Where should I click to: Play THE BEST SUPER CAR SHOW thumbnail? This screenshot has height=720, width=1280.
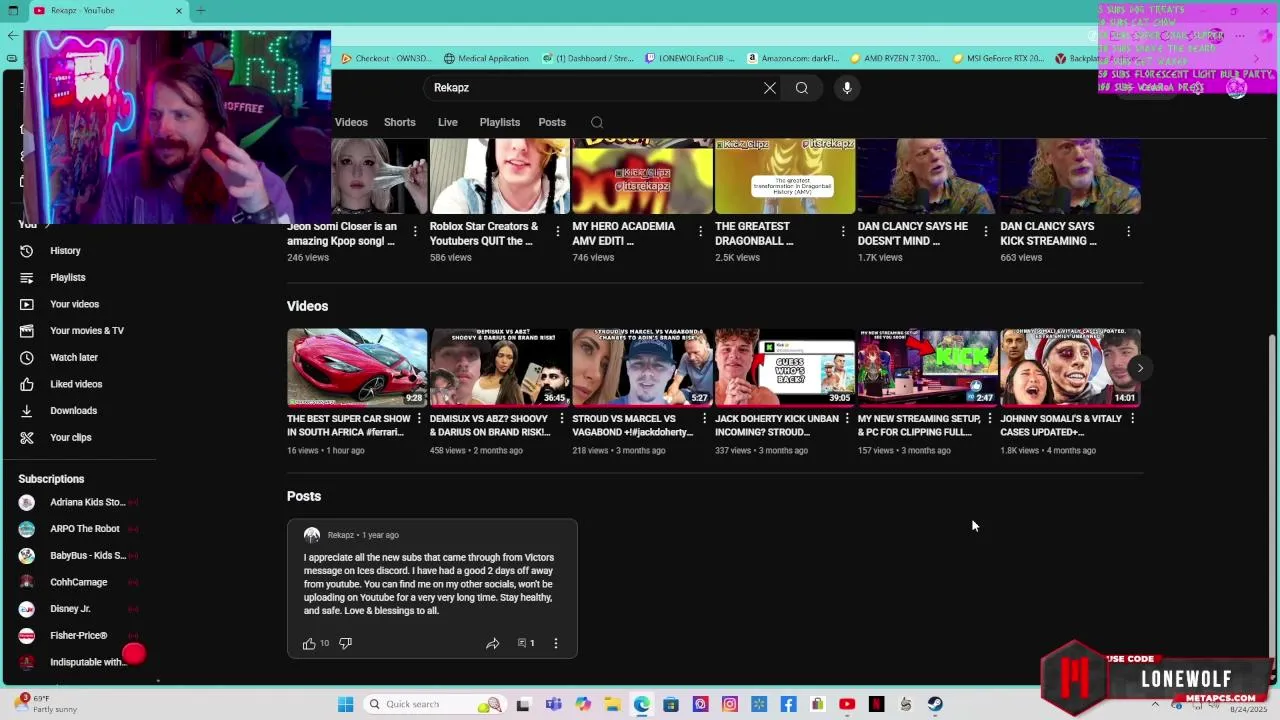357,367
